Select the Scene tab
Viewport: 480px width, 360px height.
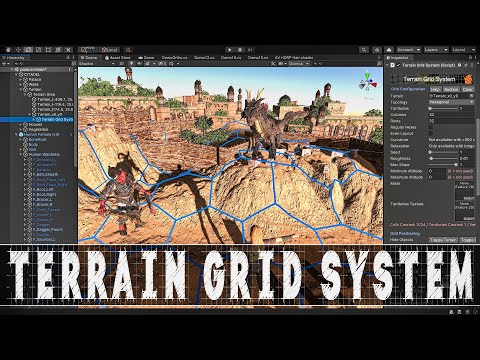89,57
